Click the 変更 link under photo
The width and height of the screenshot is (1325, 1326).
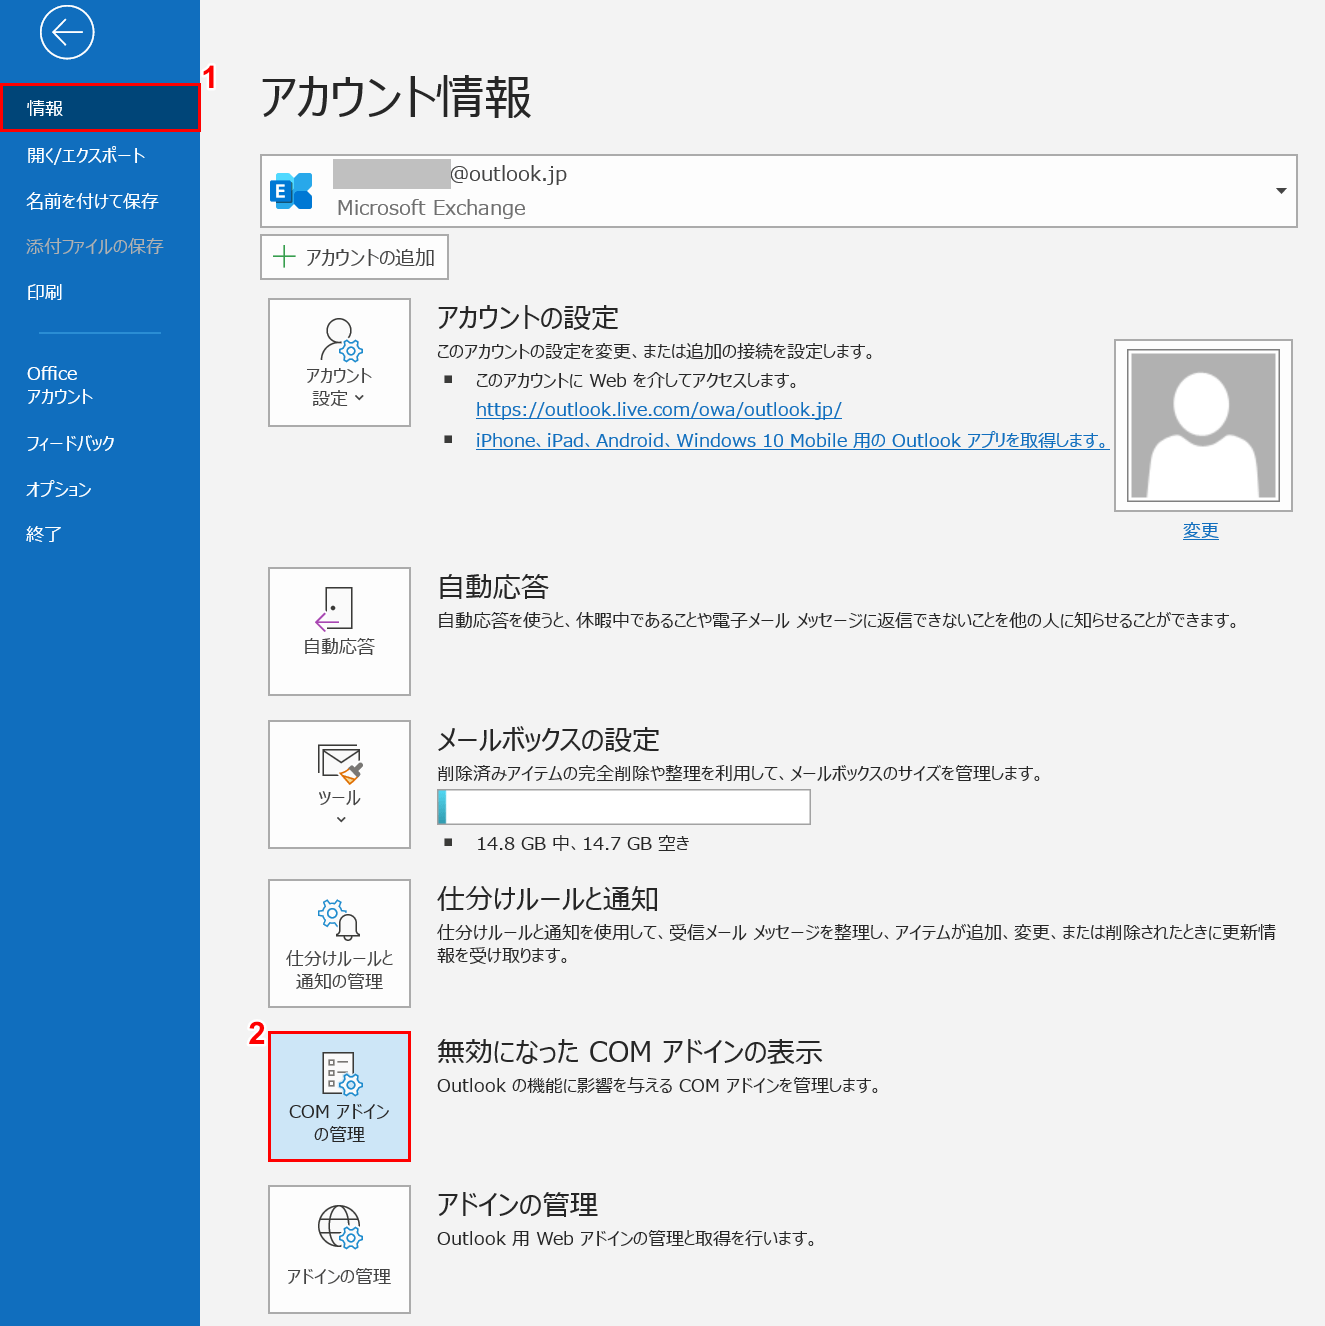[1200, 531]
